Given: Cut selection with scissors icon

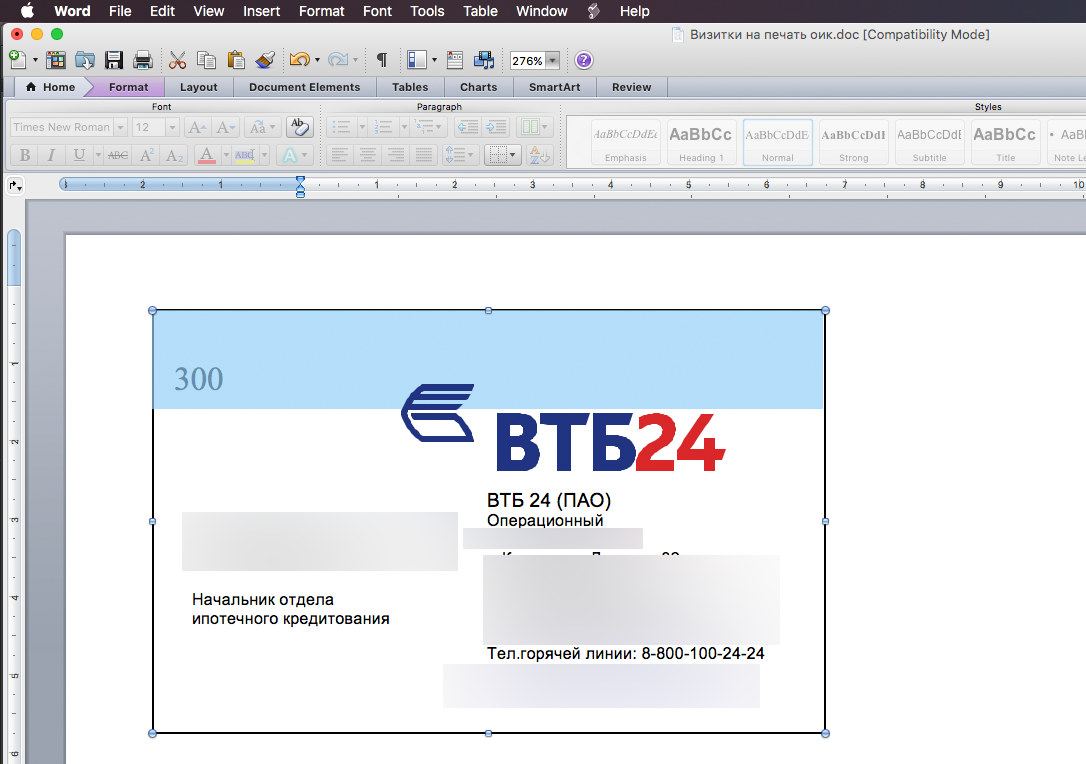Looking at the screenshot, I should click(177, 60).
